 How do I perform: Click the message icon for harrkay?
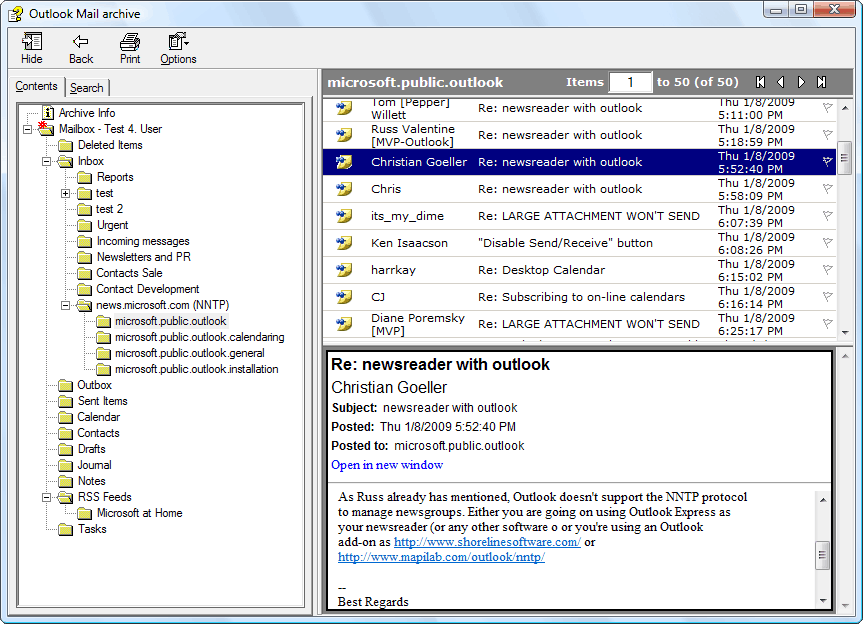344,270
